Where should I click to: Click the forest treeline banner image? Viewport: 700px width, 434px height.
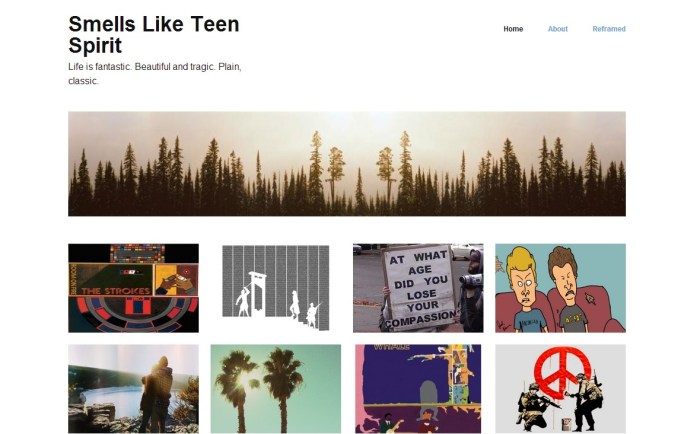click(347, 164)
